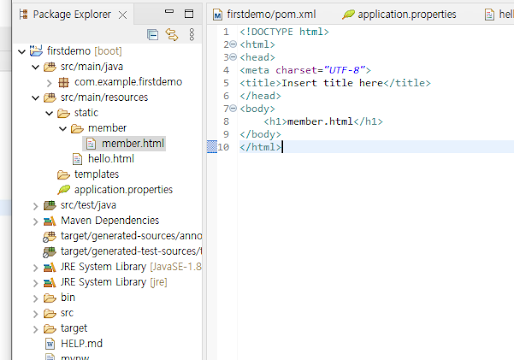Image resolution: width=514 pixels, height=360 pixels.
Task: Select the HELP.md file label
Action: coord(82,344)
